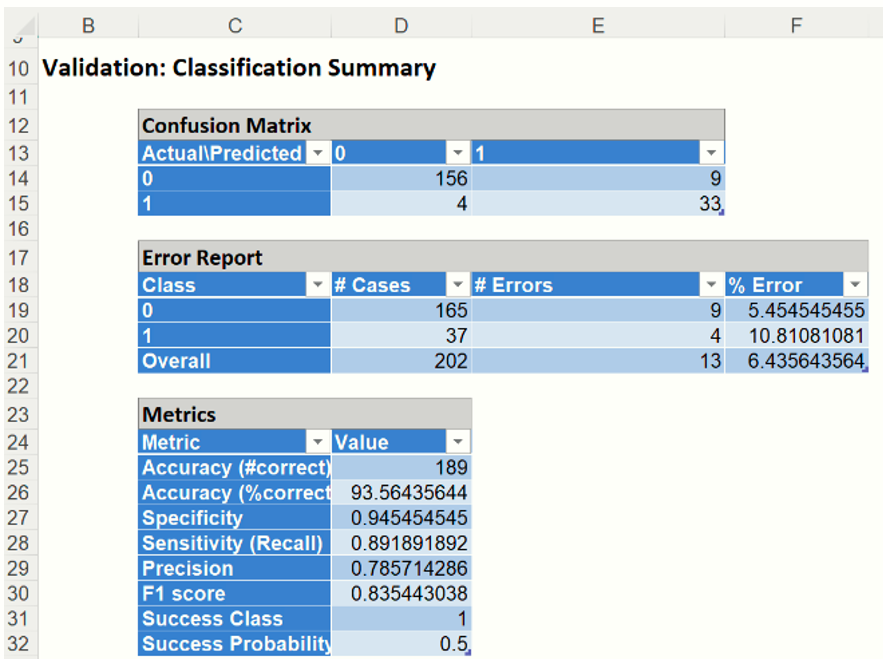Expand the # Cases filter arrow
This screenshot has width=883, height=659.
pos(458,285)
